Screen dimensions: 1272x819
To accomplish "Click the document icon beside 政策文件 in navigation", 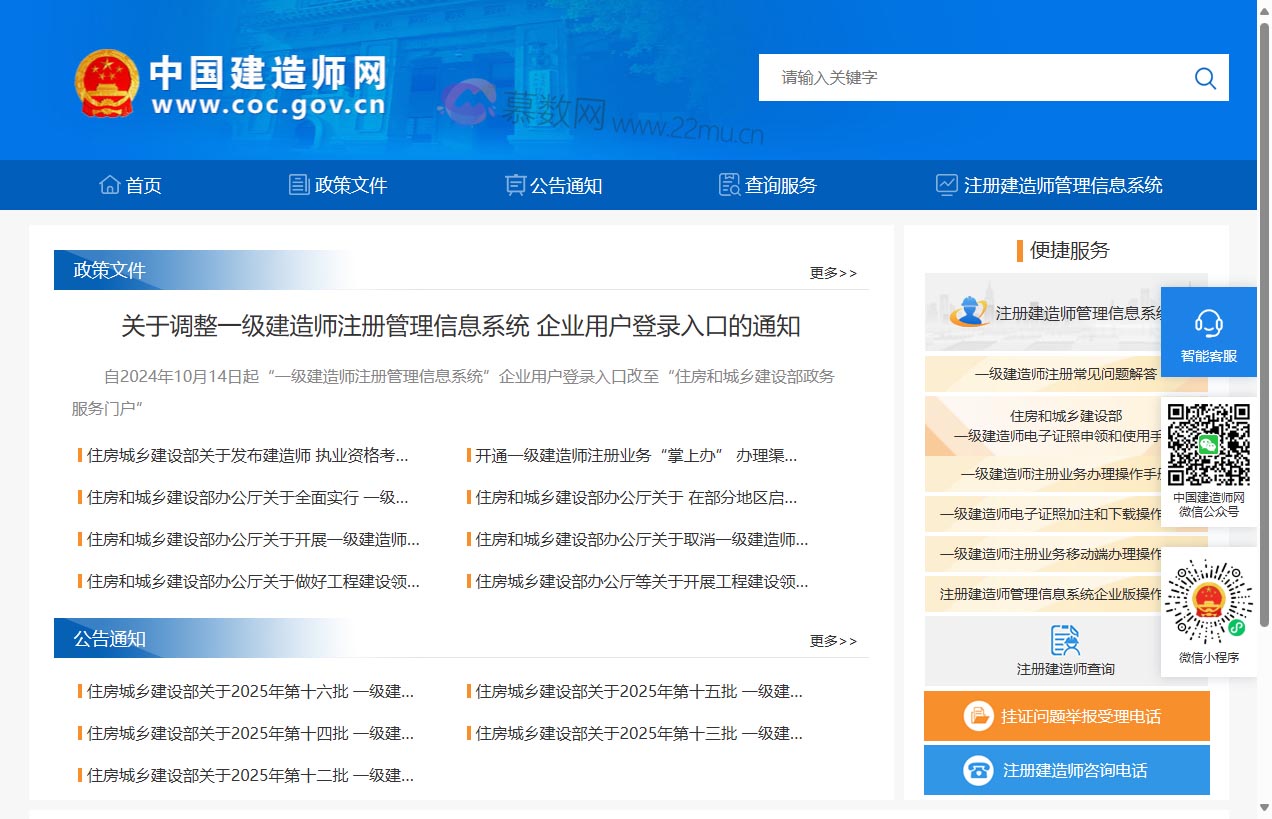I will click(298, 183).
